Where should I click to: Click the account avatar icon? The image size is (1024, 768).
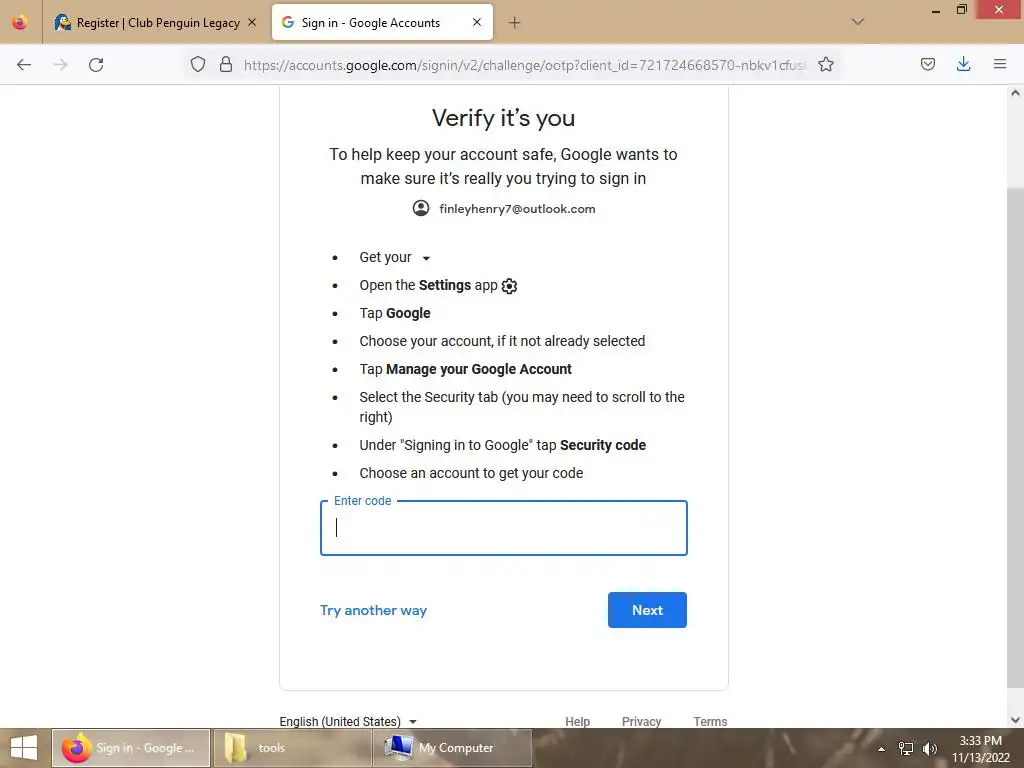[421, 208]
